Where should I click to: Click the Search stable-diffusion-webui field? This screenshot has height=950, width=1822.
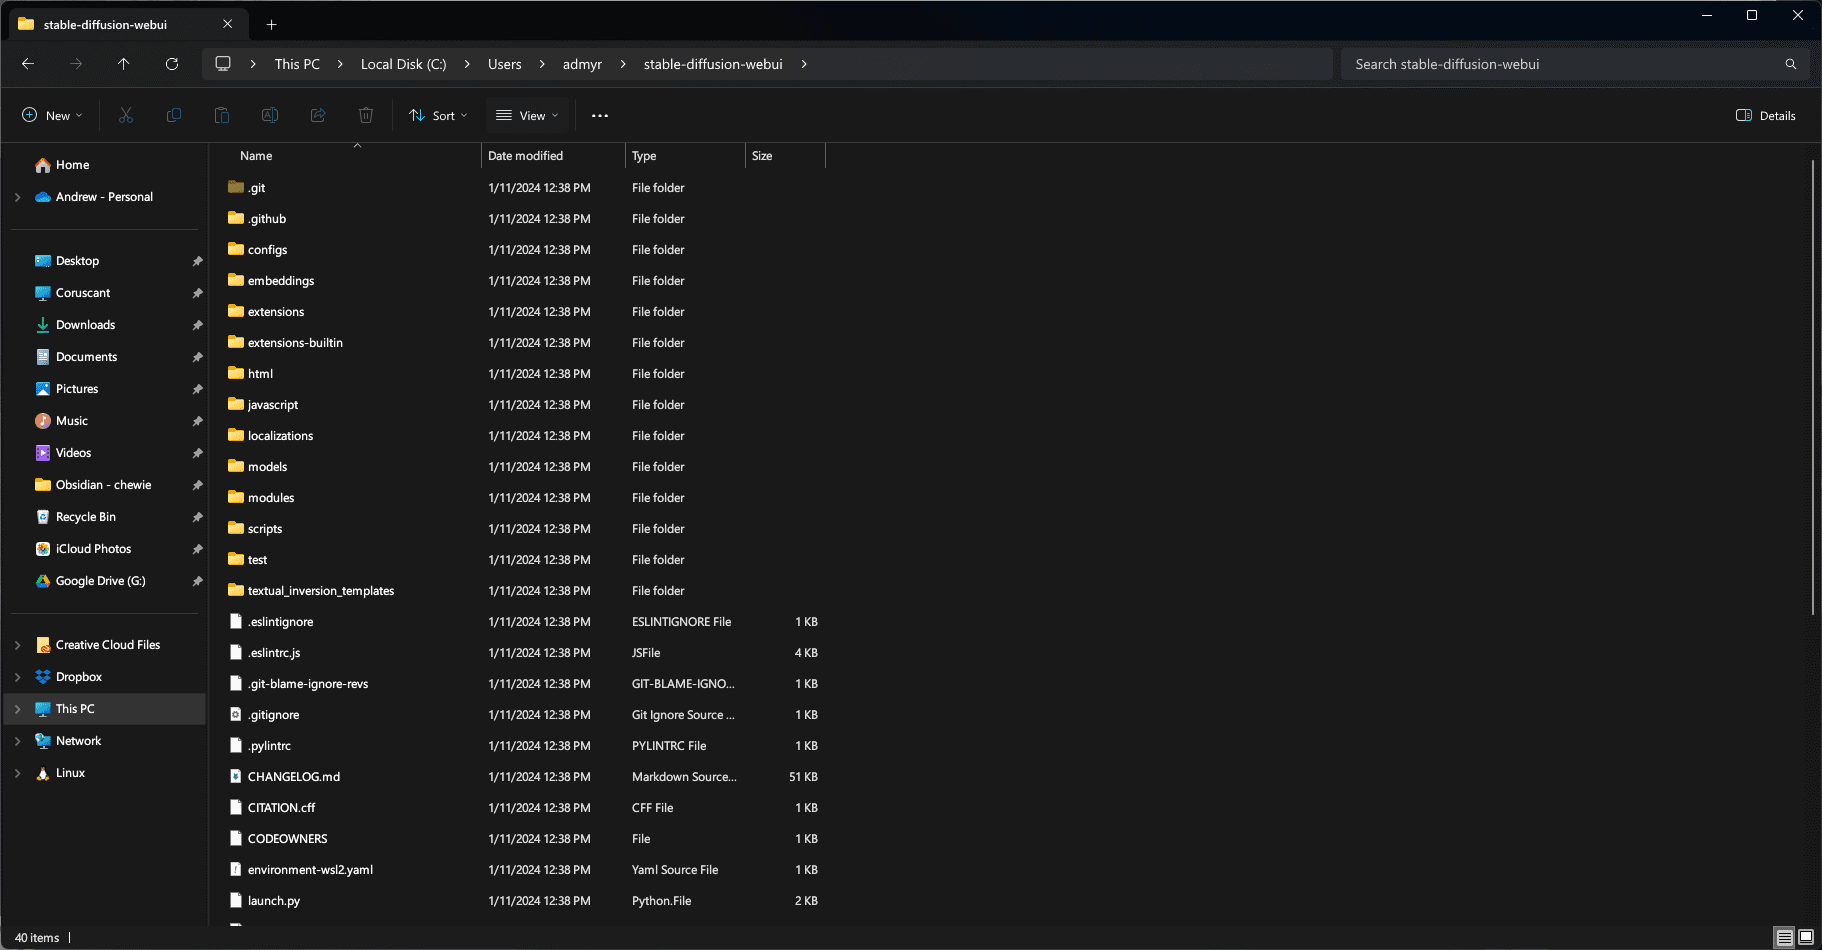(1575, 64)
